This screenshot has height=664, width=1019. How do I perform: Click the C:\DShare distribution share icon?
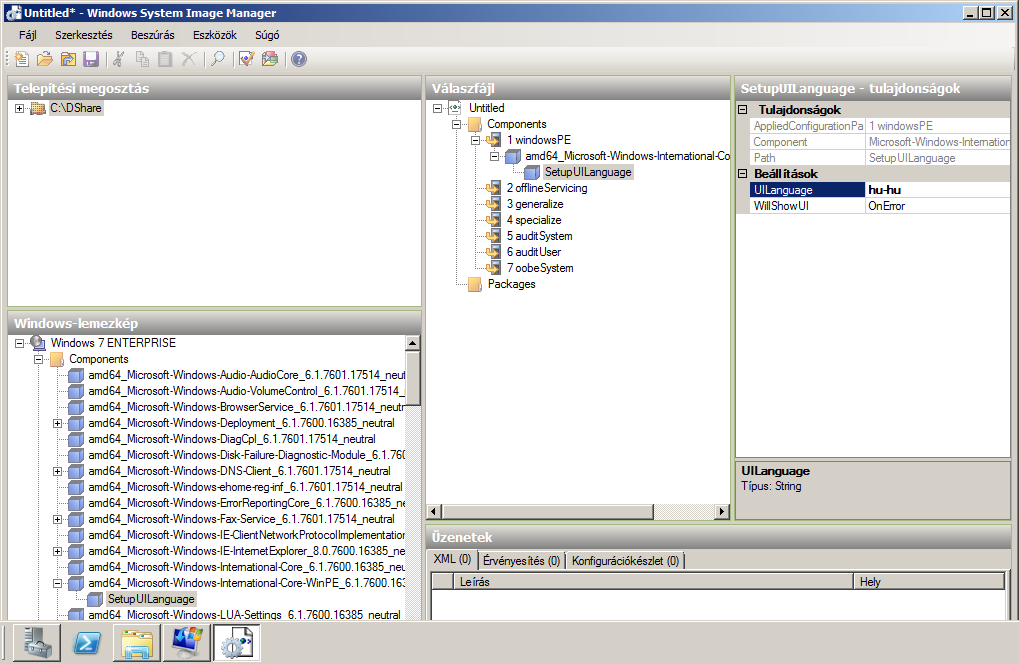(x=38, y=109)
